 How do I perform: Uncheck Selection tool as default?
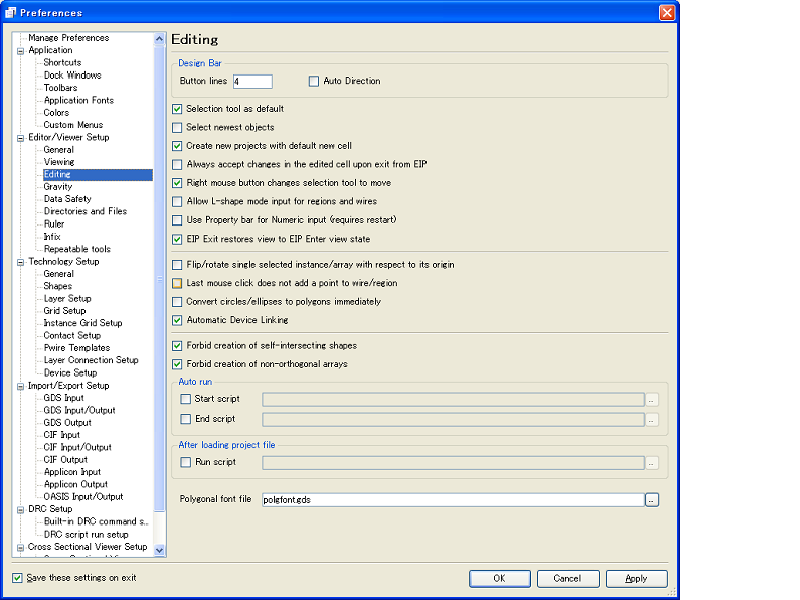pos(178,109)
